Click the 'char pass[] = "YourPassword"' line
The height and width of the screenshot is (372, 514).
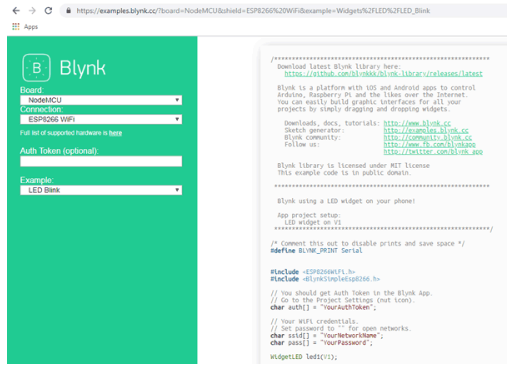pos(322,343)
